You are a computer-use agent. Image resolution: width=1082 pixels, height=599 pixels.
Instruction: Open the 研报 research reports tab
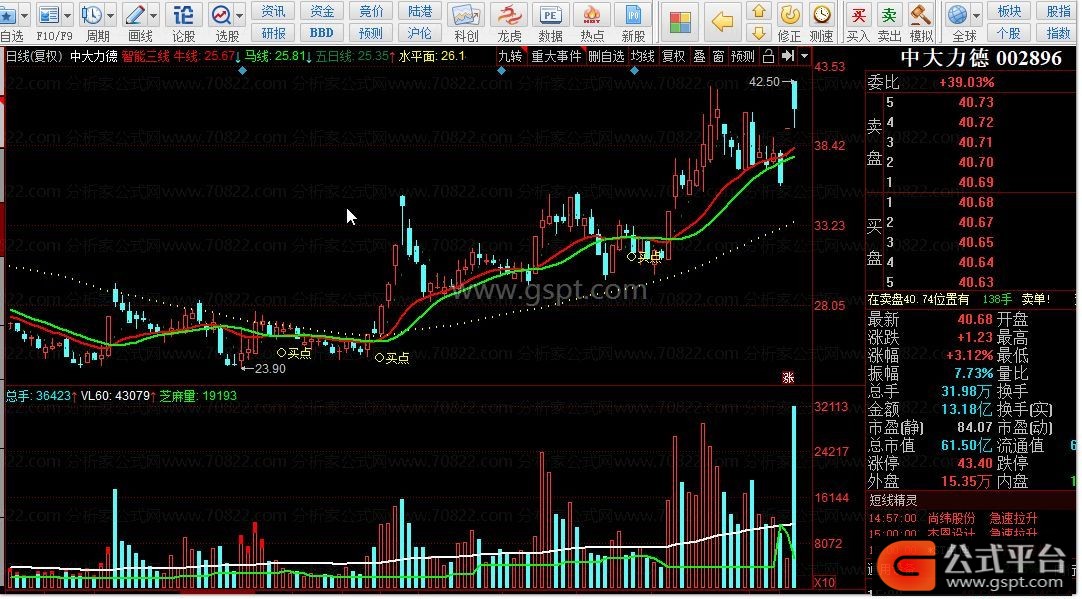point(273,32)
